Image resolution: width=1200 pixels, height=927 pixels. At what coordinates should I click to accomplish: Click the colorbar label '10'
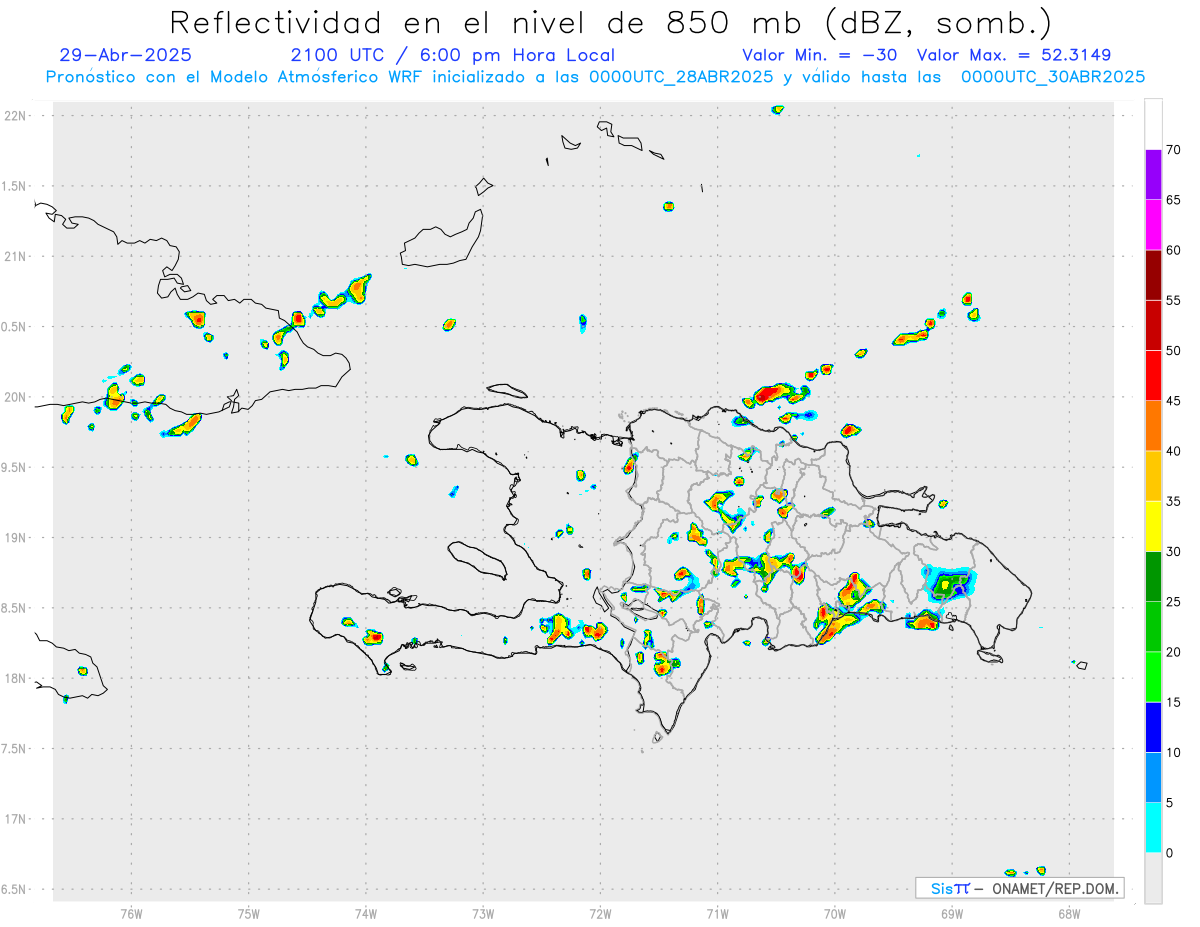click(x=1174, y=752)
